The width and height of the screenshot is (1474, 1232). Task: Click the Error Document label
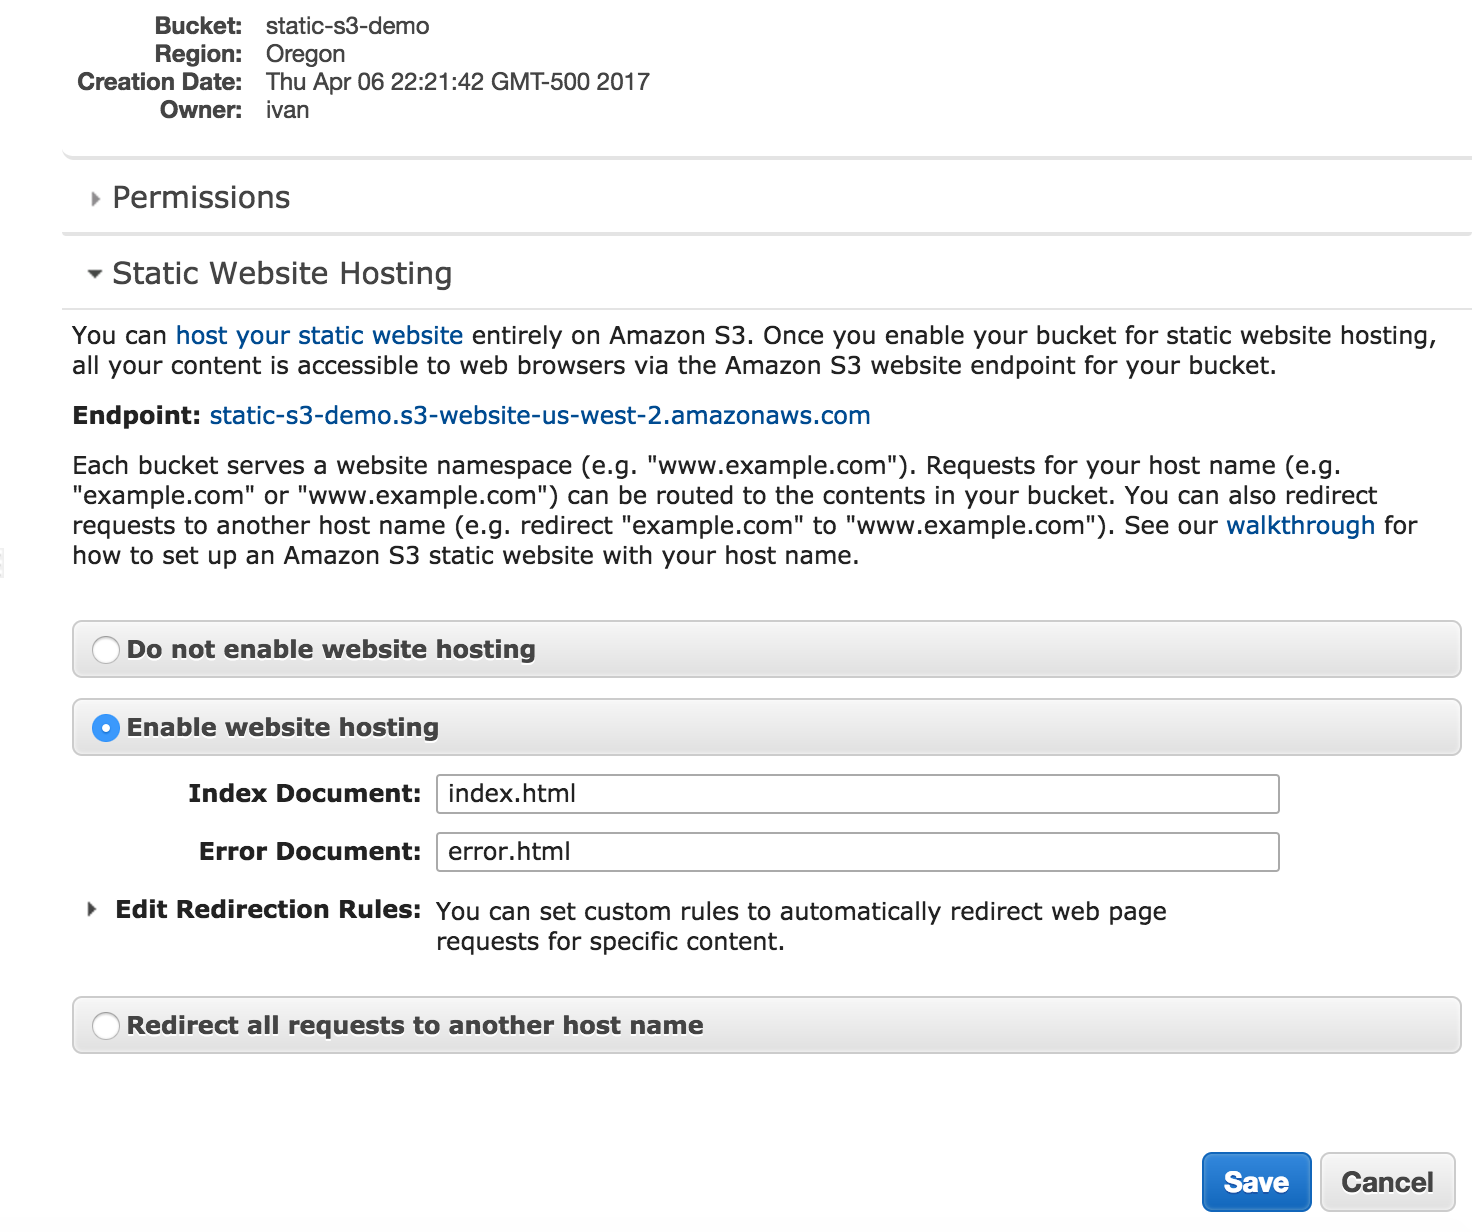[310, 852]
